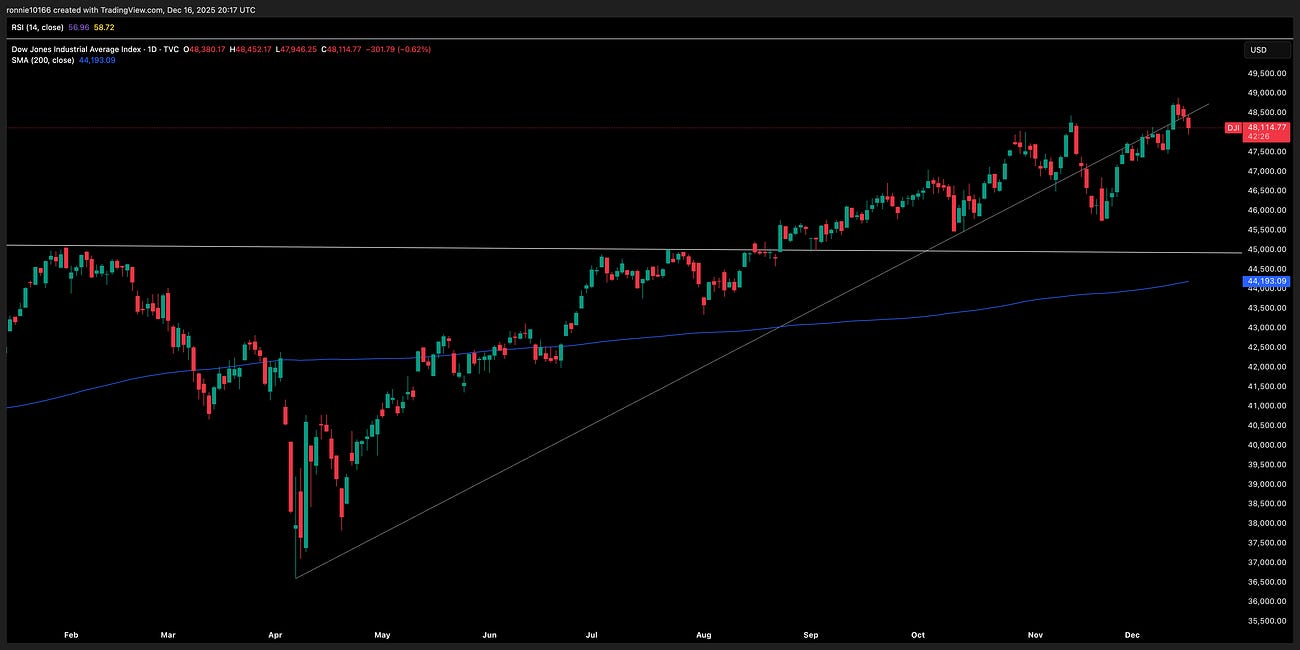Click the Feb label on time axis
1300x650 pixels.
click(70, 634)
